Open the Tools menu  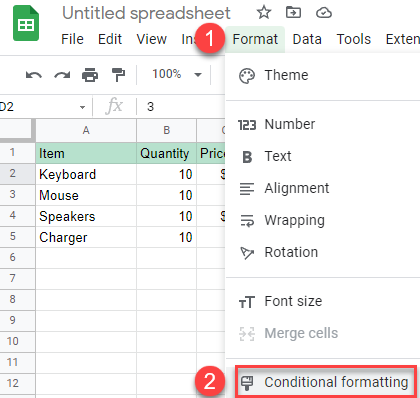[x=354, y=39]
